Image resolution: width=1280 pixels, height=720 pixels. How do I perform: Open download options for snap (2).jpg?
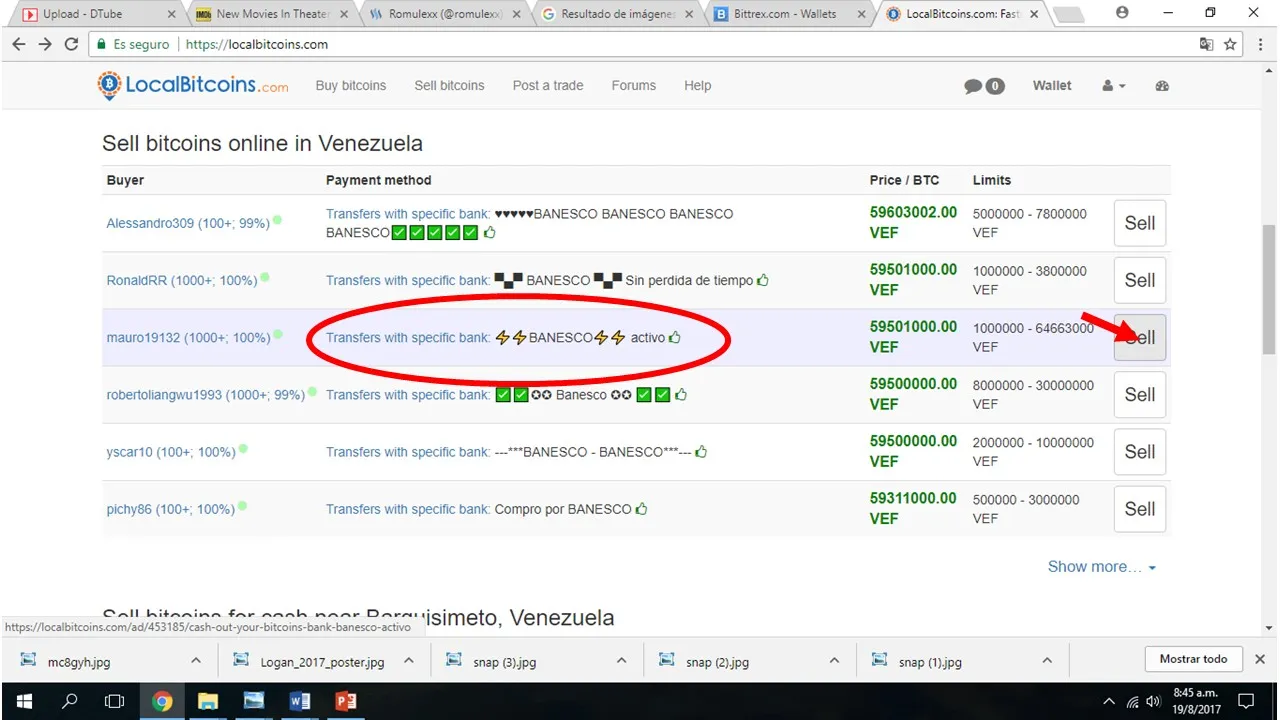[834, 661]
